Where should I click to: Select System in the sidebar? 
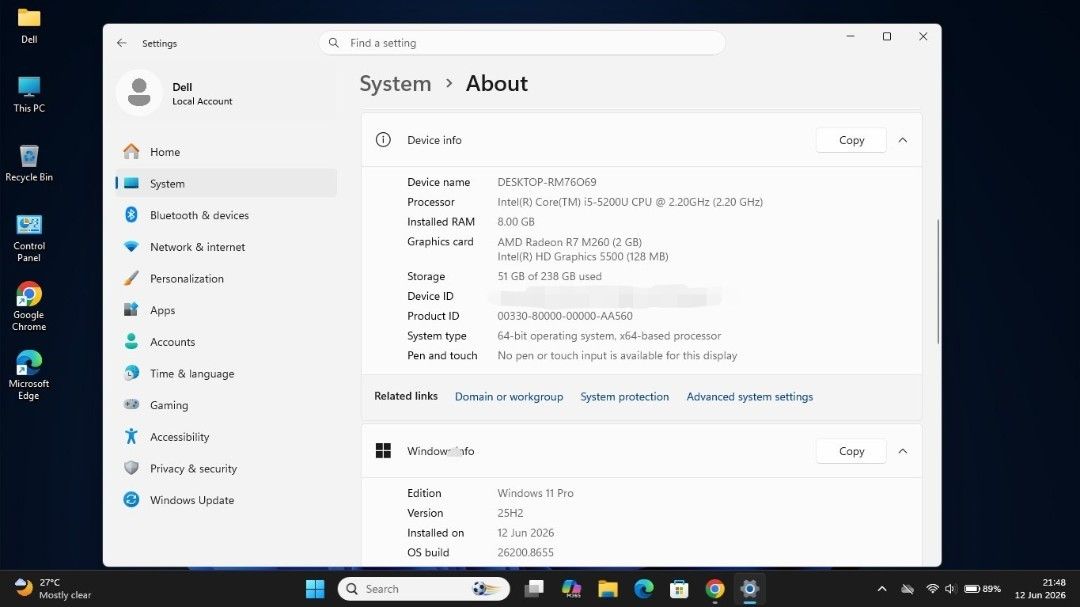pos(226,183)
